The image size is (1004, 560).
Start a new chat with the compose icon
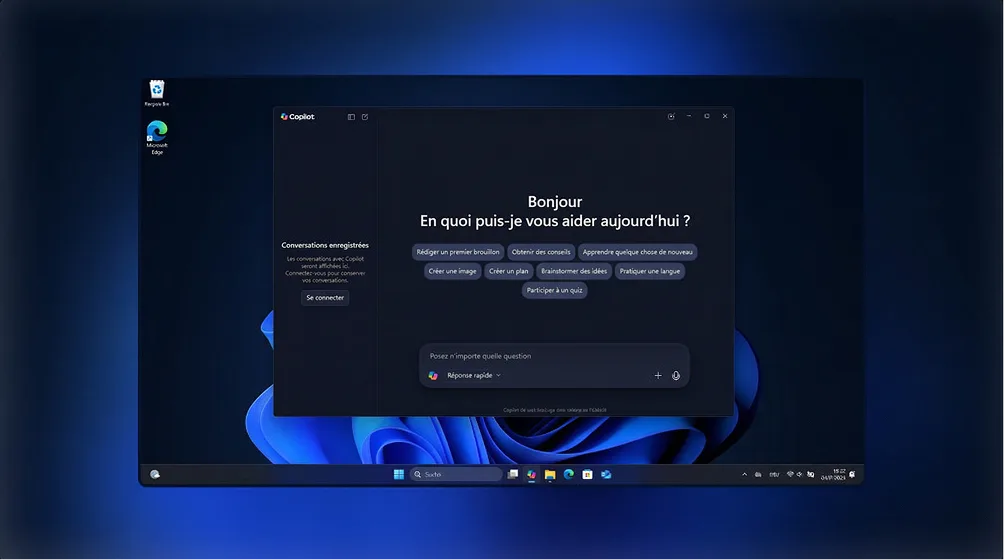click(x=365, y=117)
